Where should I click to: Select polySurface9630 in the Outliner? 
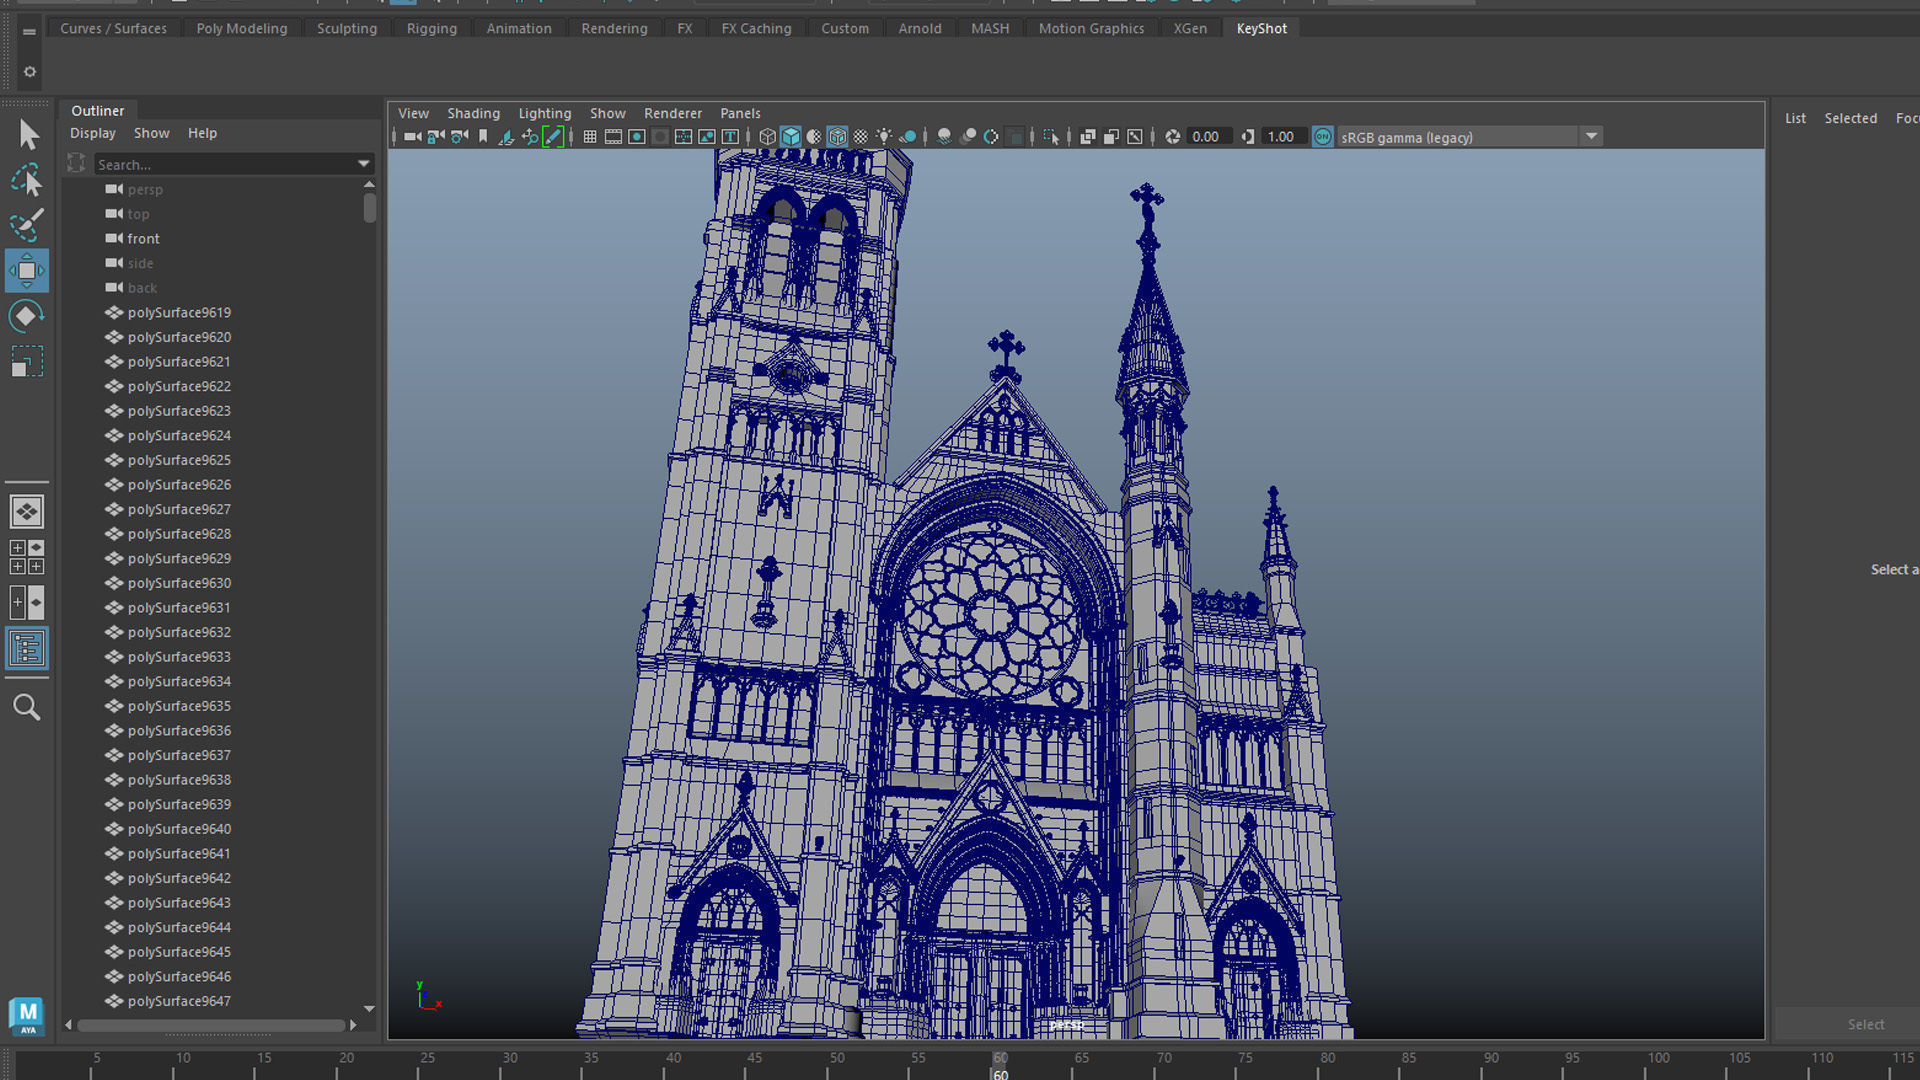(179, 583)
